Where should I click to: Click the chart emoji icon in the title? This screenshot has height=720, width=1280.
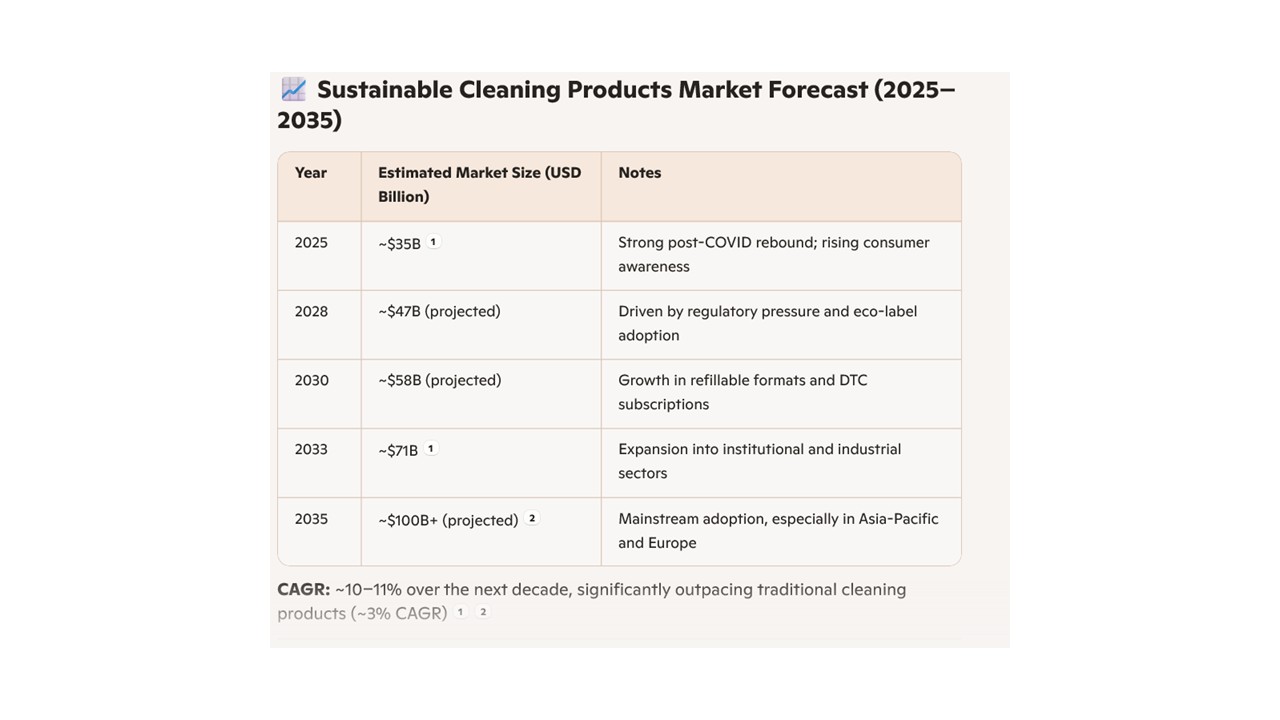(293, 89)
